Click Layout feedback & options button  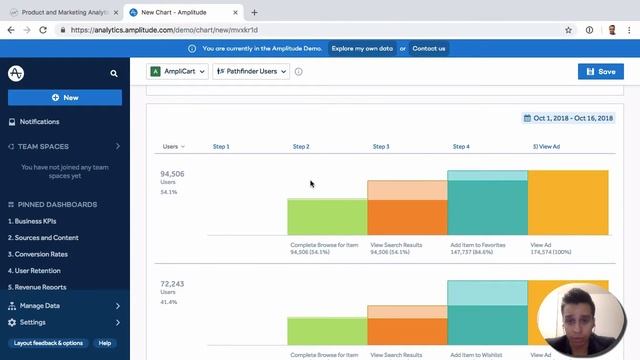(x=48, y=343)
